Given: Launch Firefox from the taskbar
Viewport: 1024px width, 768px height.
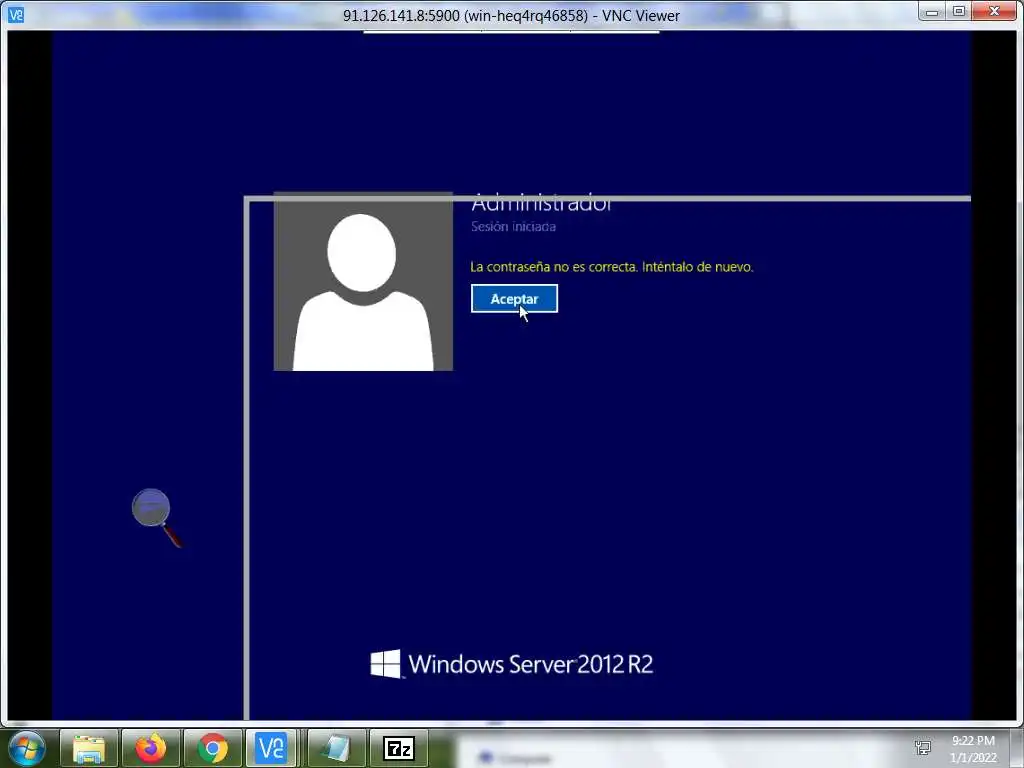Looking at the screenshot, I should 151,748.
